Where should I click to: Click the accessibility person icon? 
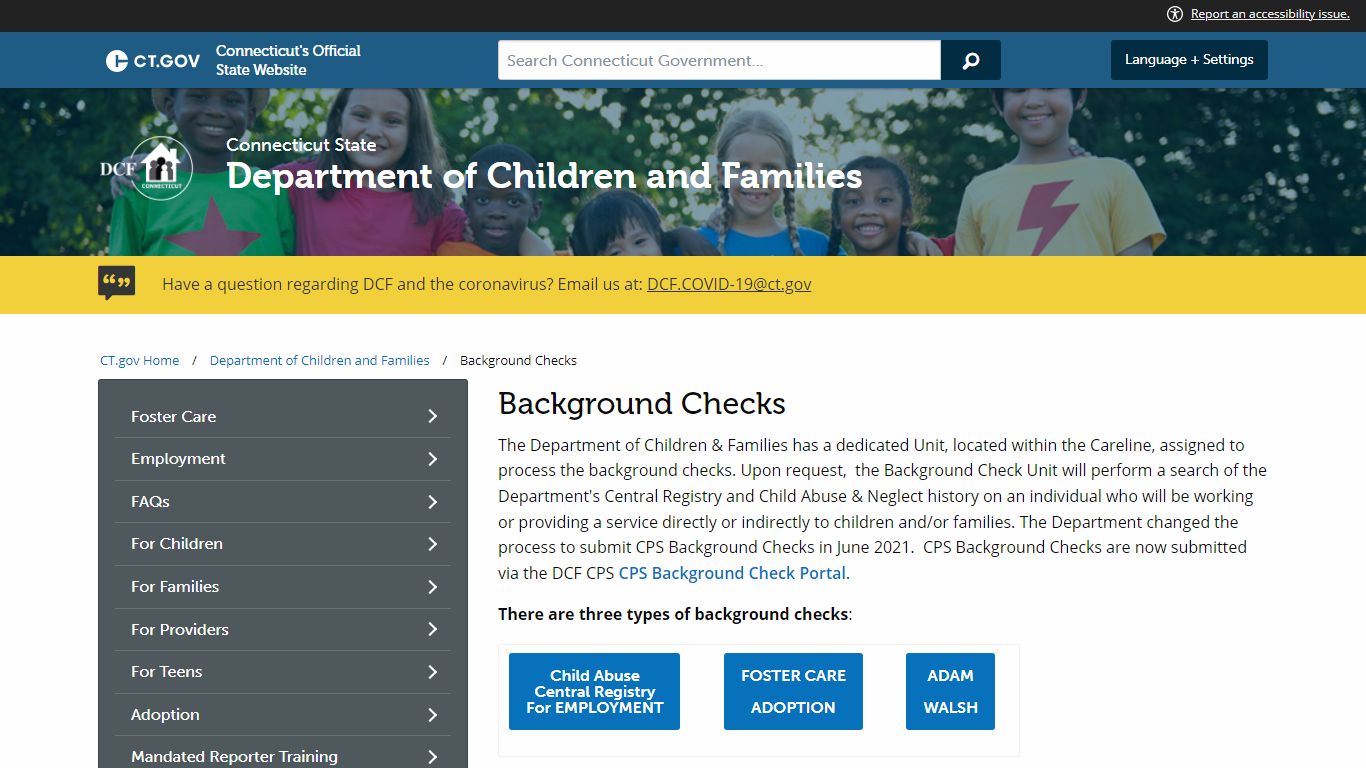pos(1175,14)
